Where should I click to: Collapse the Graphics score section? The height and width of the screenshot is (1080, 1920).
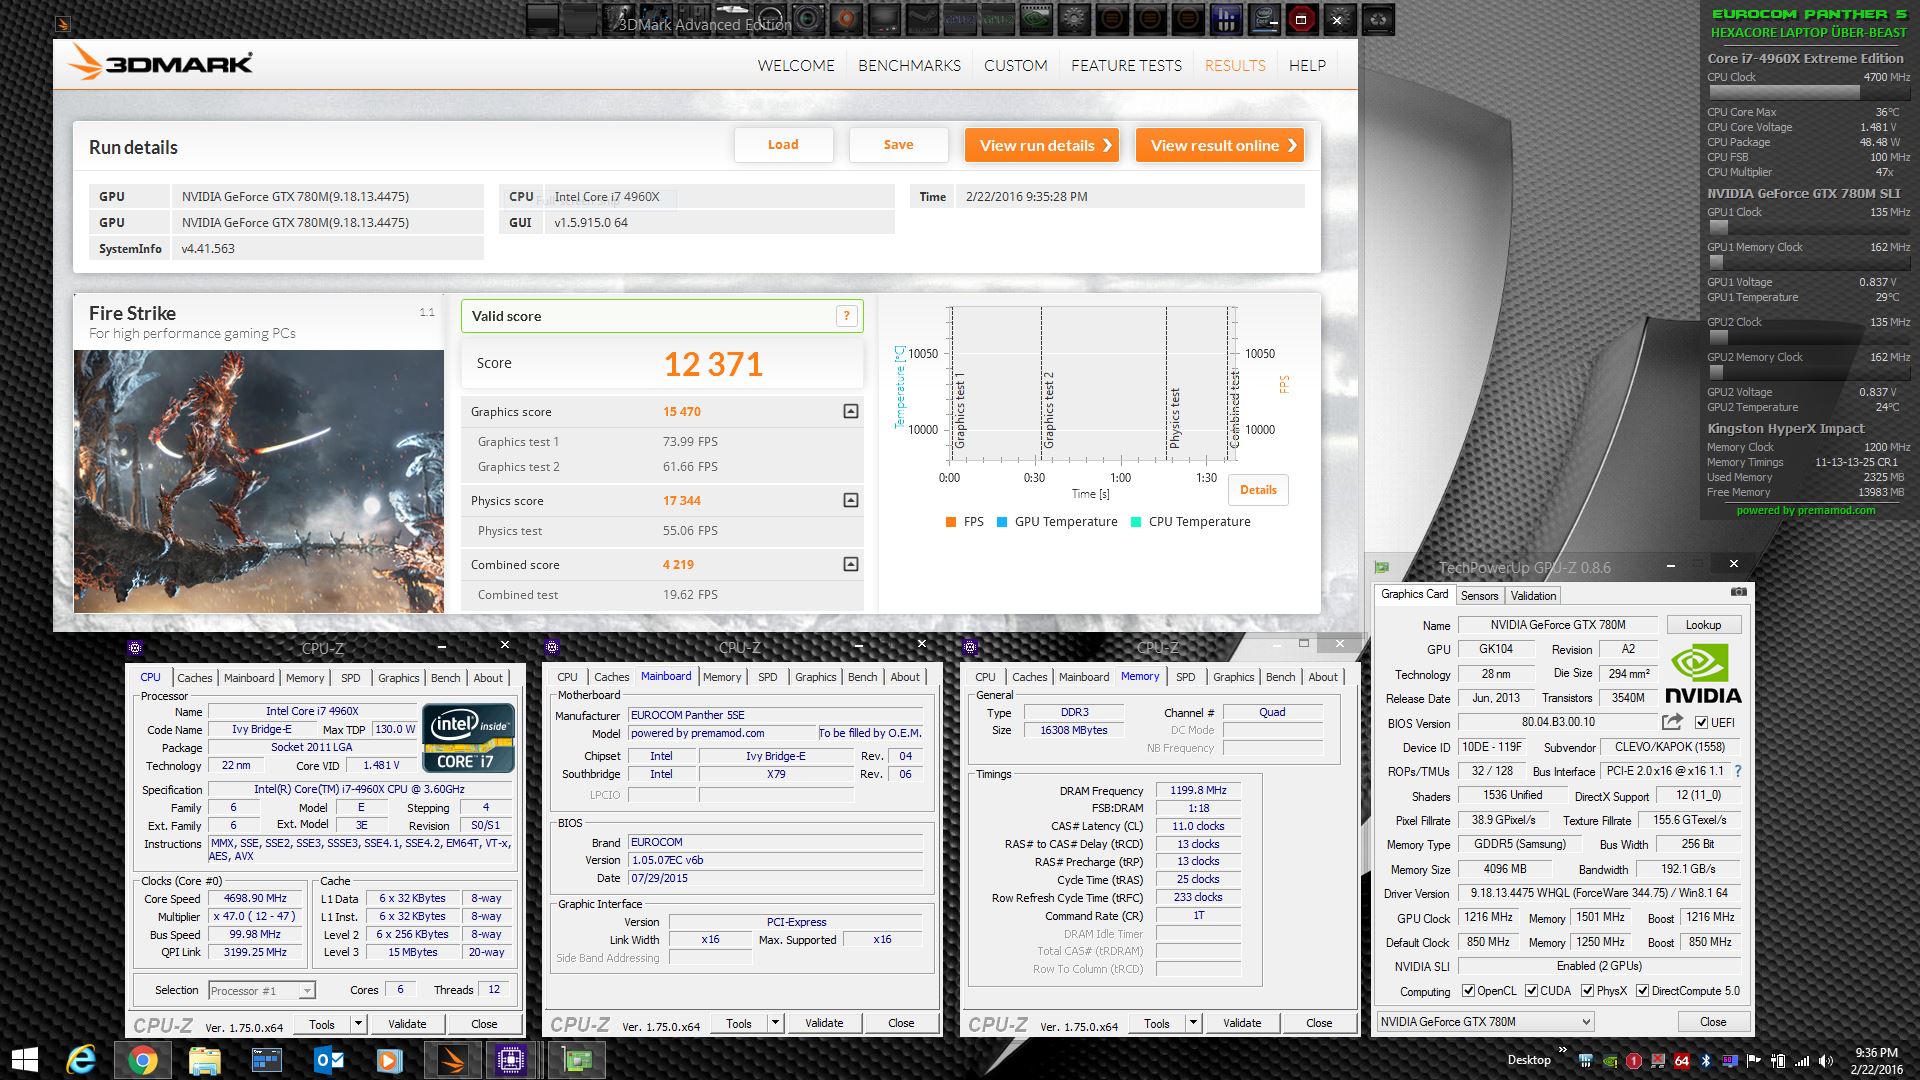tap(850, 411)
